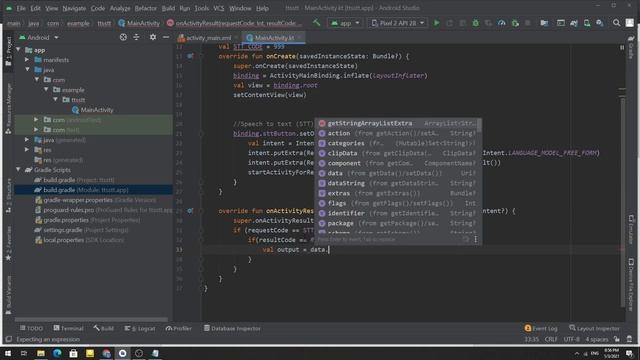
Task: Open the Profiler tool window
Action: 178,328
